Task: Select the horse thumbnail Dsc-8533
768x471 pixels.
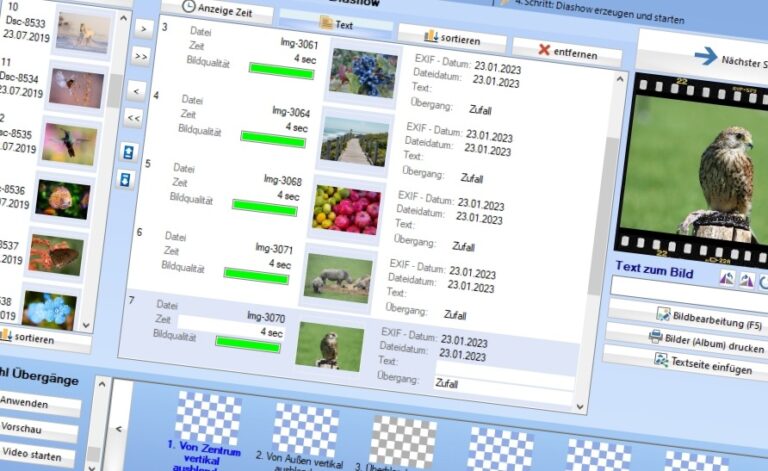Action: [83, 32]
